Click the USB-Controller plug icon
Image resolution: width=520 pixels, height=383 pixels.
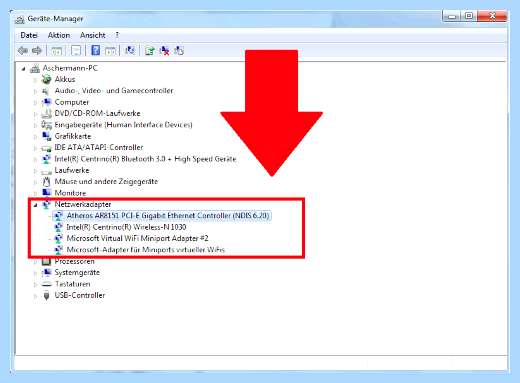tap(46, 295)
